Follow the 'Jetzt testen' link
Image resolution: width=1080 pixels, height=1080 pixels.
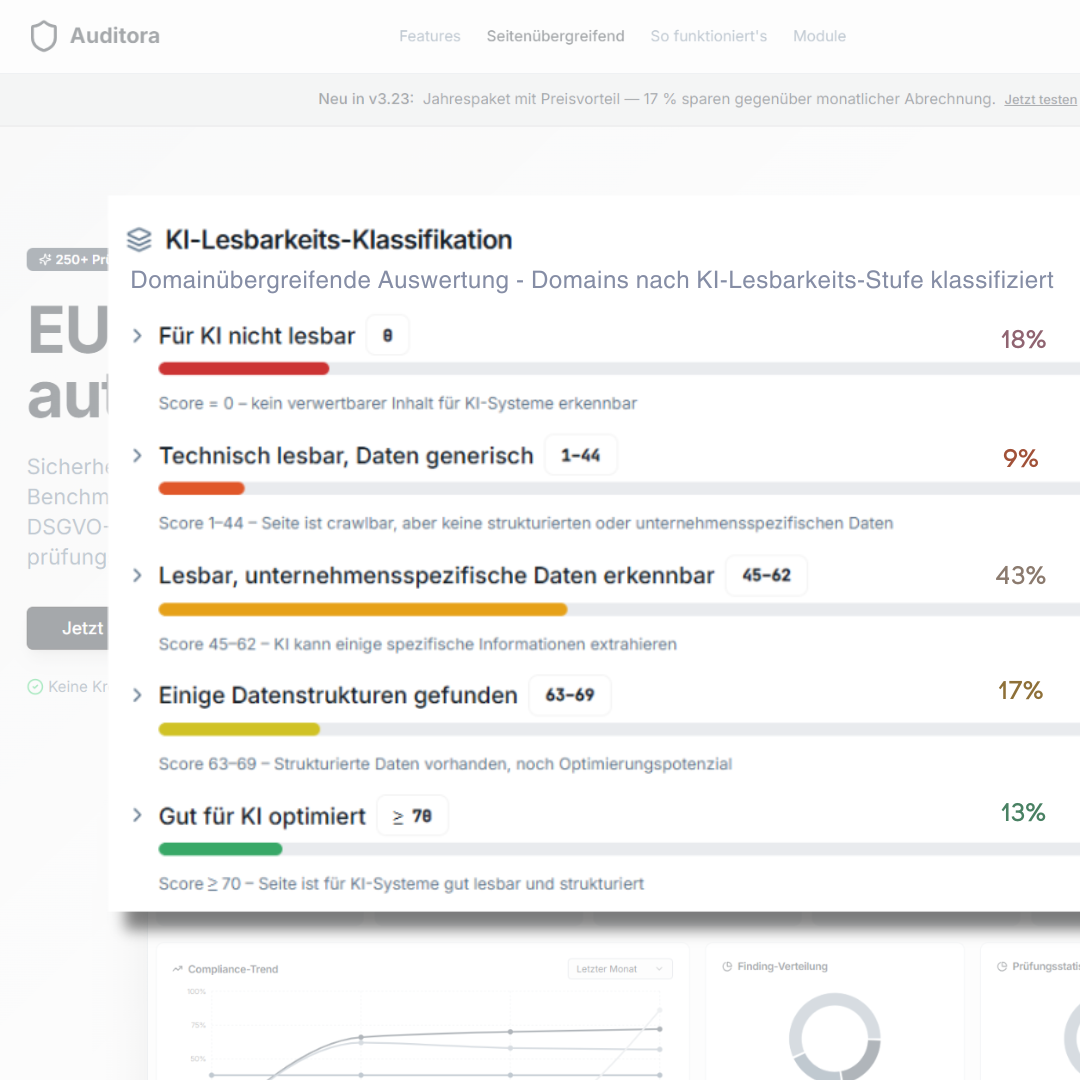(x=1040, y=100)
